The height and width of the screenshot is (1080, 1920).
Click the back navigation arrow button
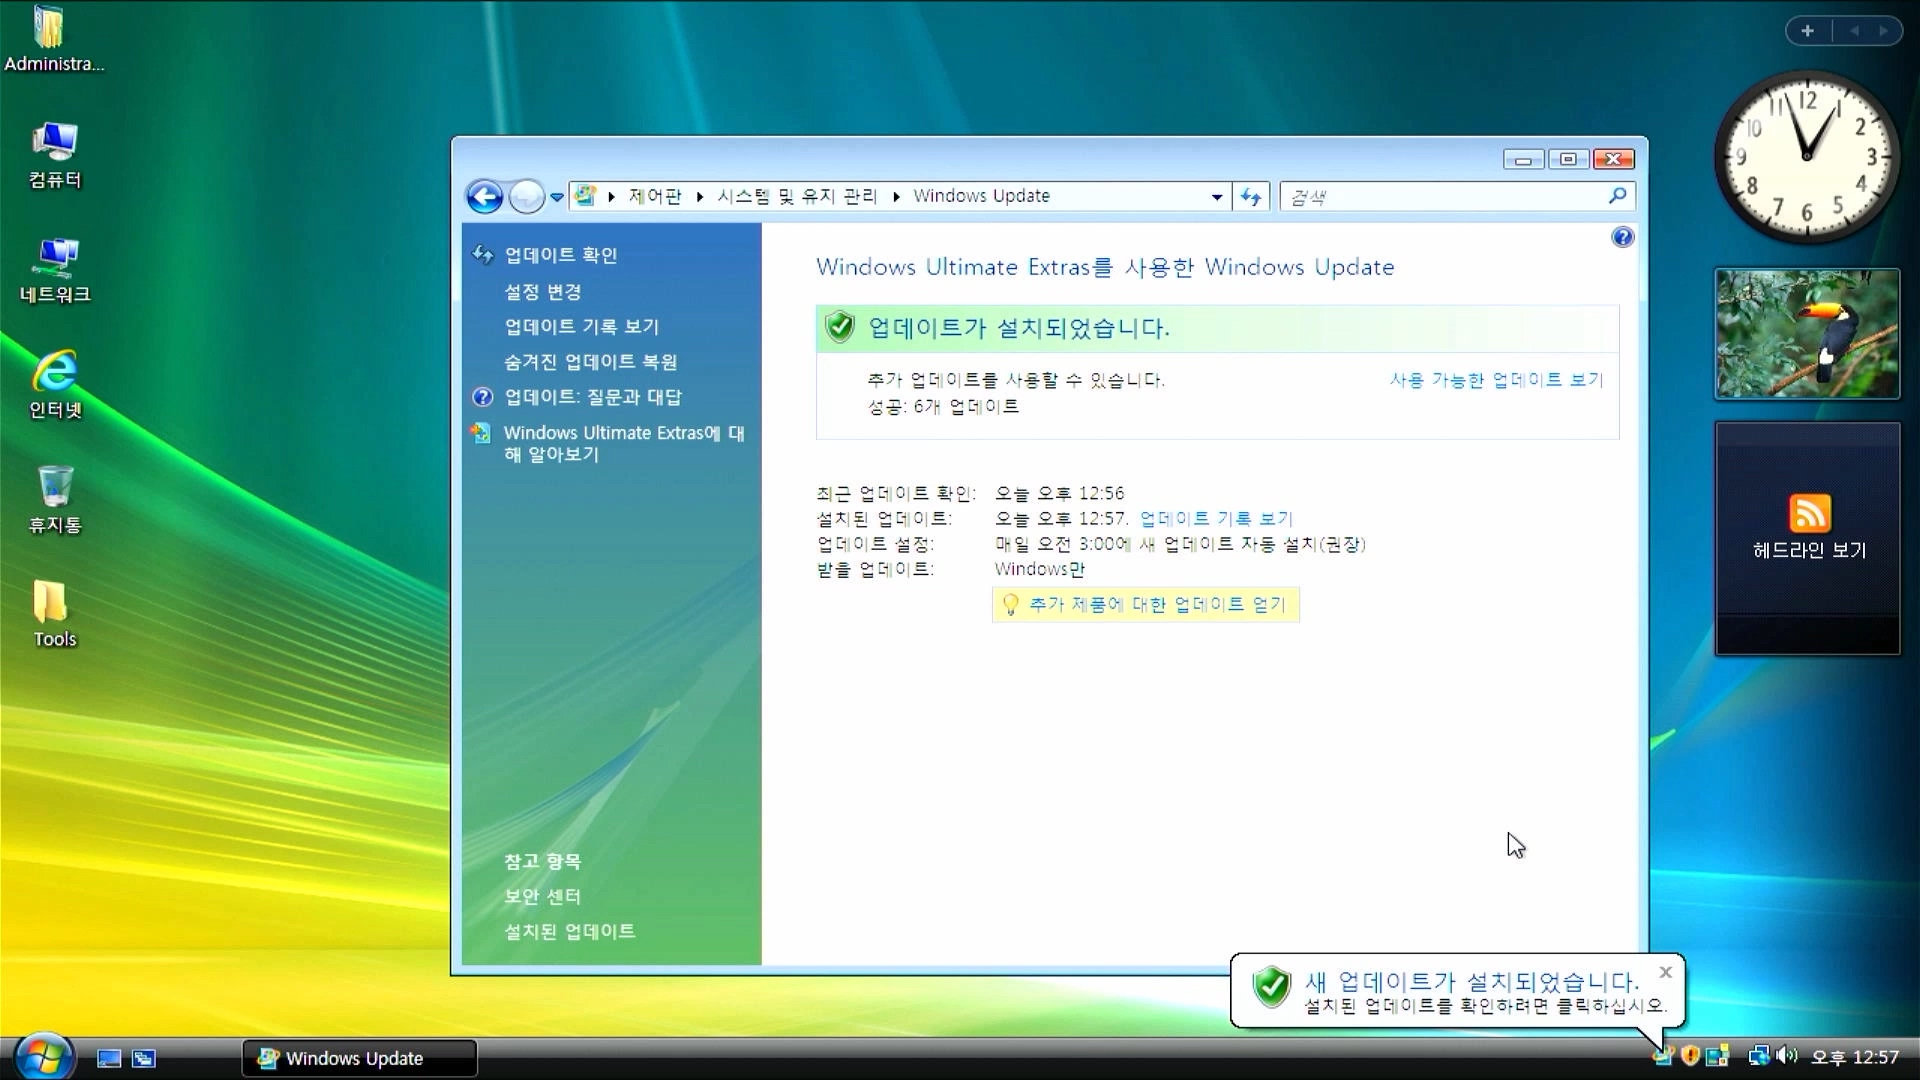coord(485,197)
